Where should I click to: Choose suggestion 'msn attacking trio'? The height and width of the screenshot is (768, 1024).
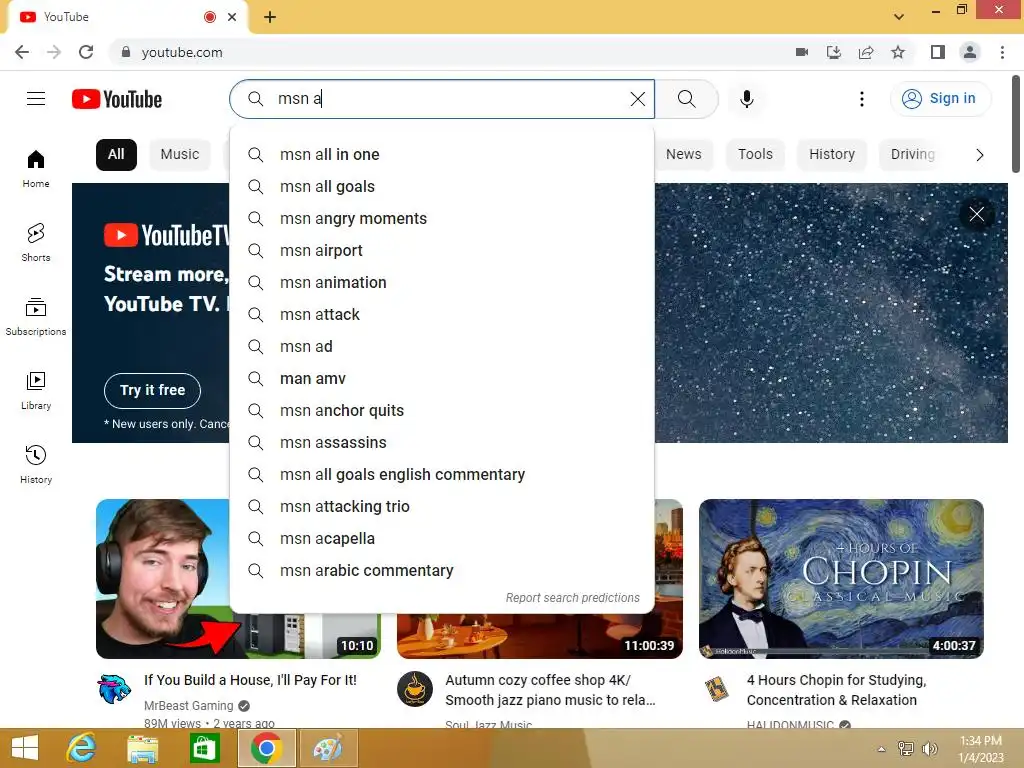[442, 507]
